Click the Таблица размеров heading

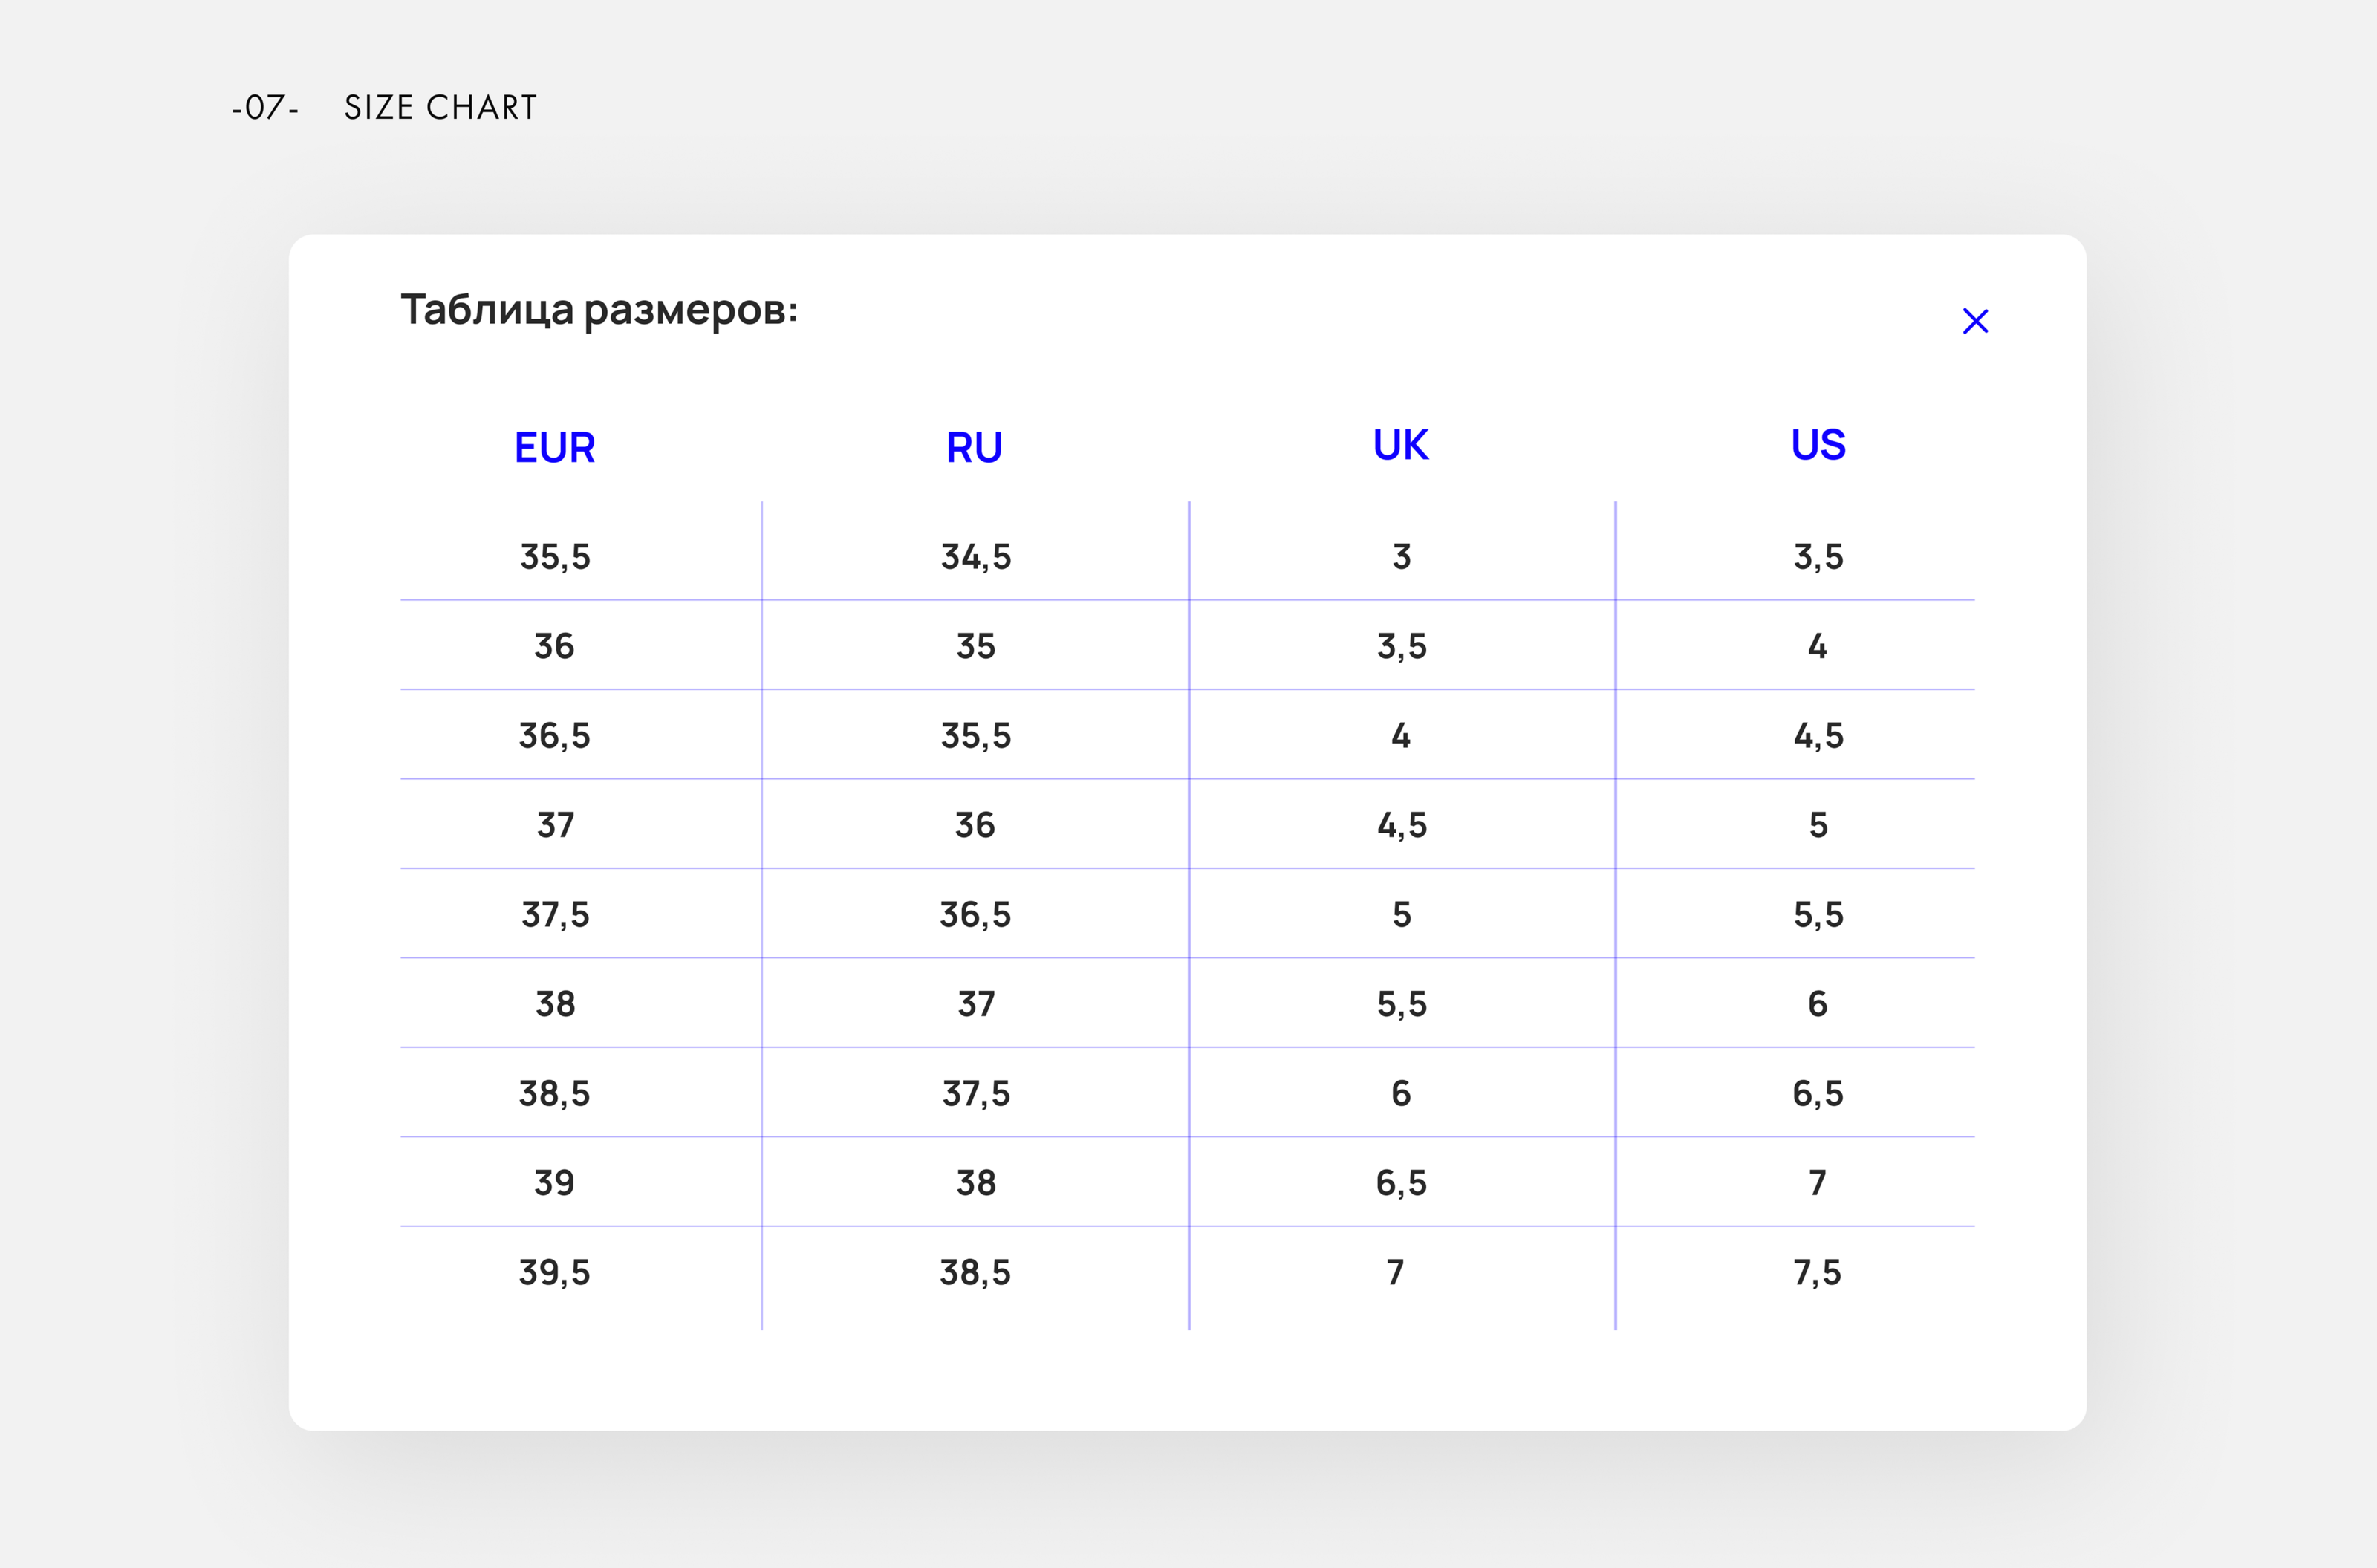click(x=599, y=310)
